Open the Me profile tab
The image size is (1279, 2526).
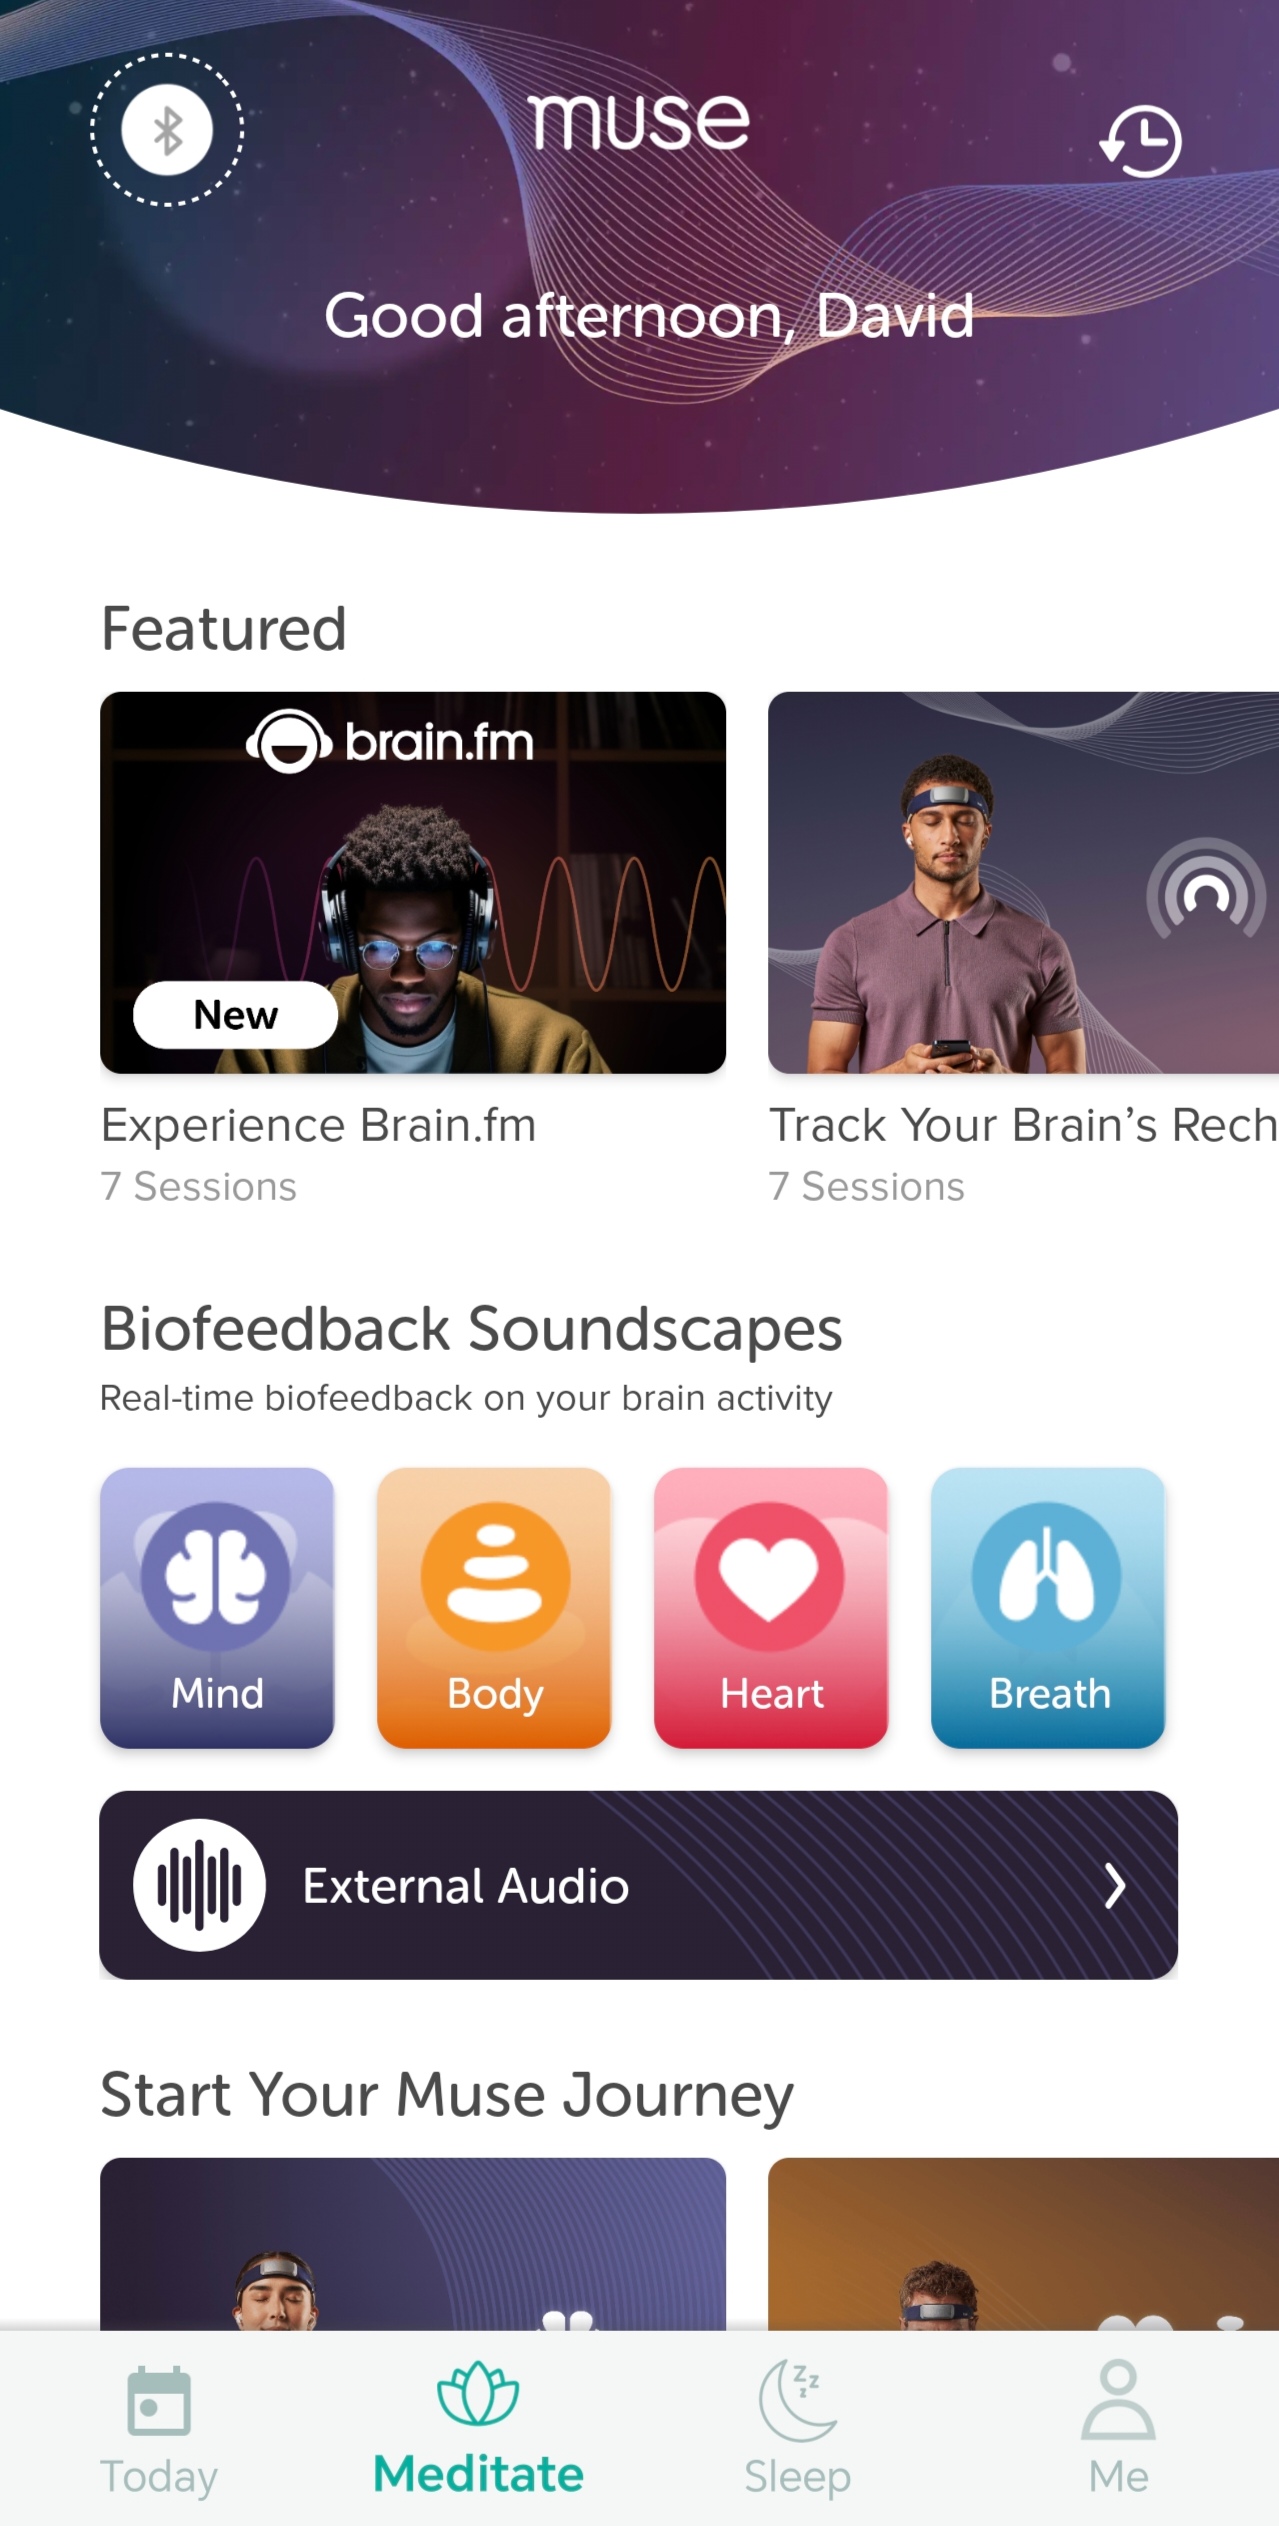tap(1118, 2429)
